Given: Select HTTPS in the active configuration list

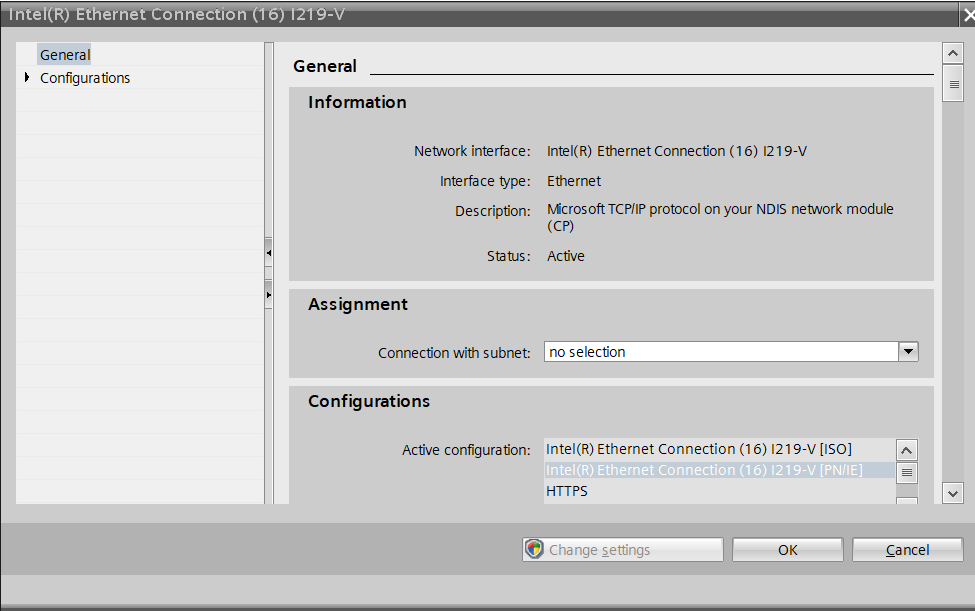Looking at the screenshot, I should tap(567, 491).
